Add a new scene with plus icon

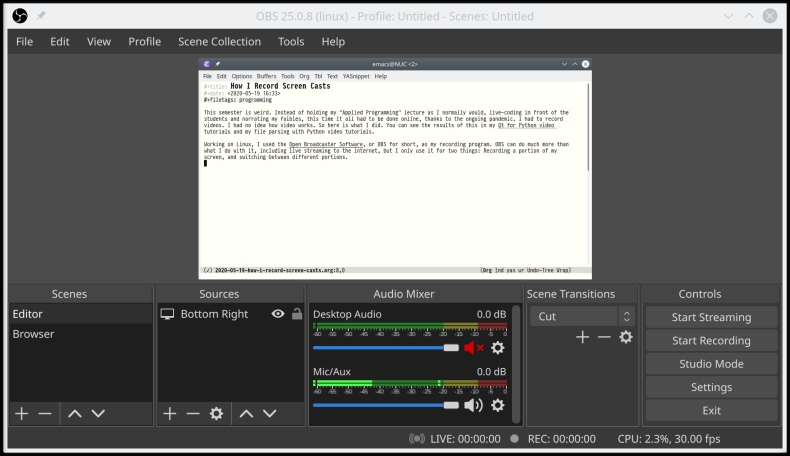pyautogui.click(x=21, y=413)
